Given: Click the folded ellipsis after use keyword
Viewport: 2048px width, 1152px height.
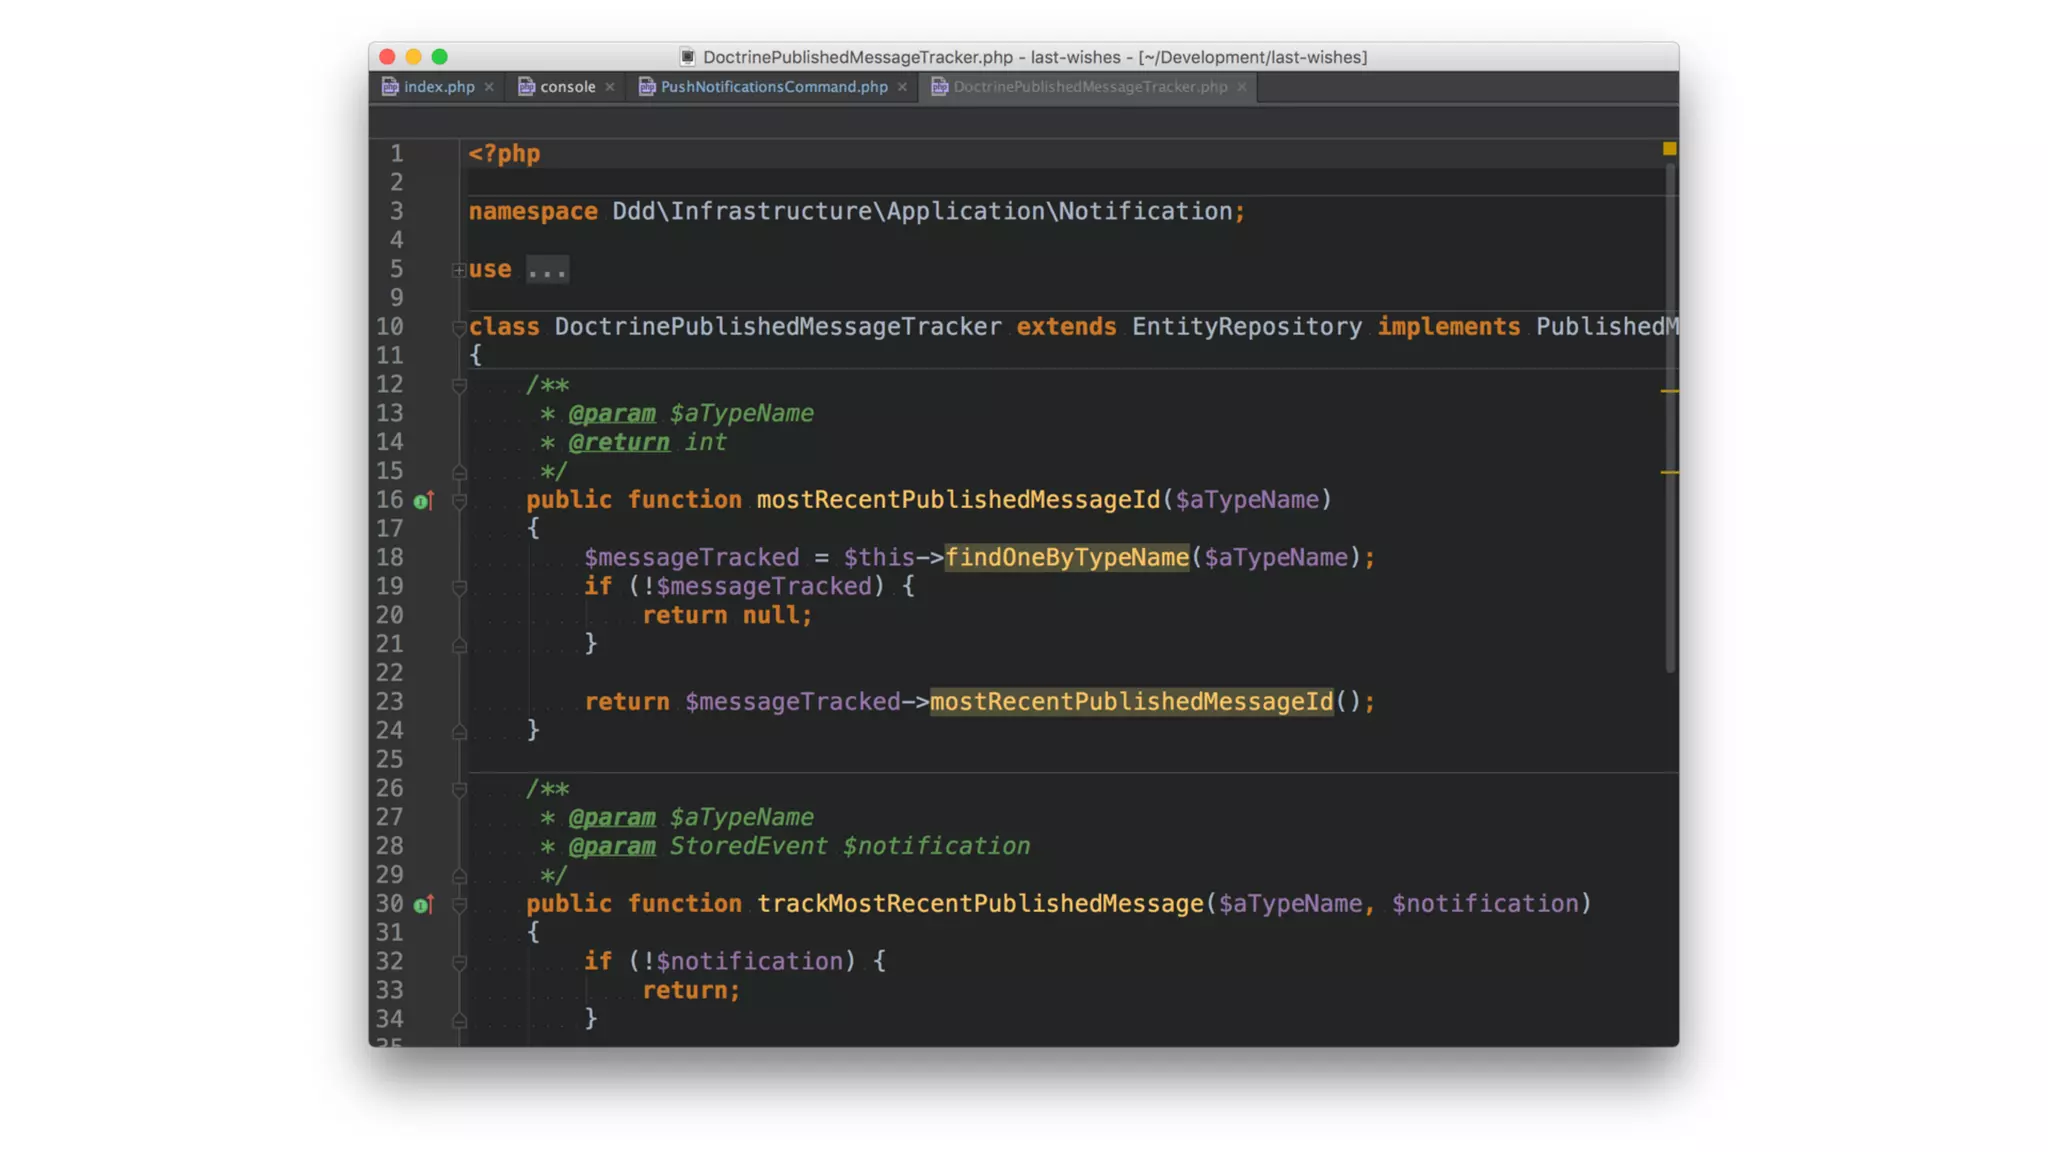Looking at the screenshot, I should (x=547, y=270).
